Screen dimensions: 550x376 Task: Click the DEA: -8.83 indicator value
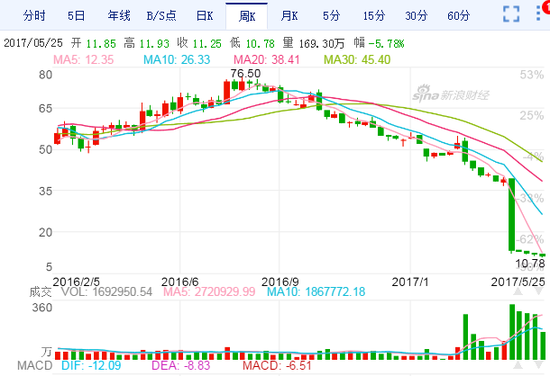pyautogui.click(x=181, y=365)
